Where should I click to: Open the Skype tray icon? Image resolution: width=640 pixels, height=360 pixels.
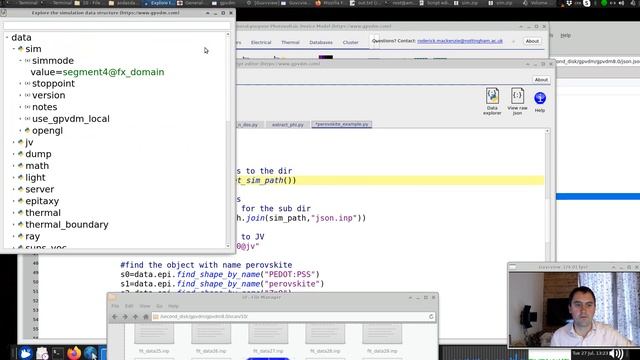click(x=587, y=3)
